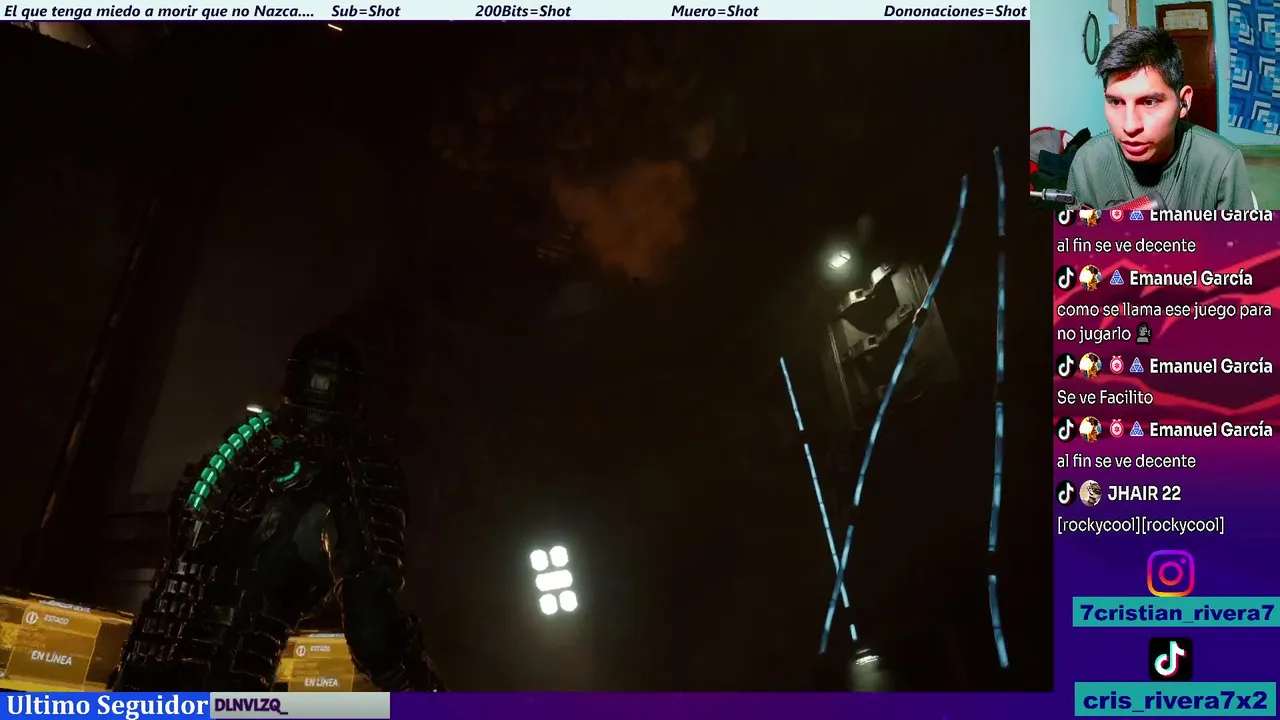Select username Emanuel García above 'Se ve Facilito'
This screenshot has width=1280, height=720.
coord(1210,366)
